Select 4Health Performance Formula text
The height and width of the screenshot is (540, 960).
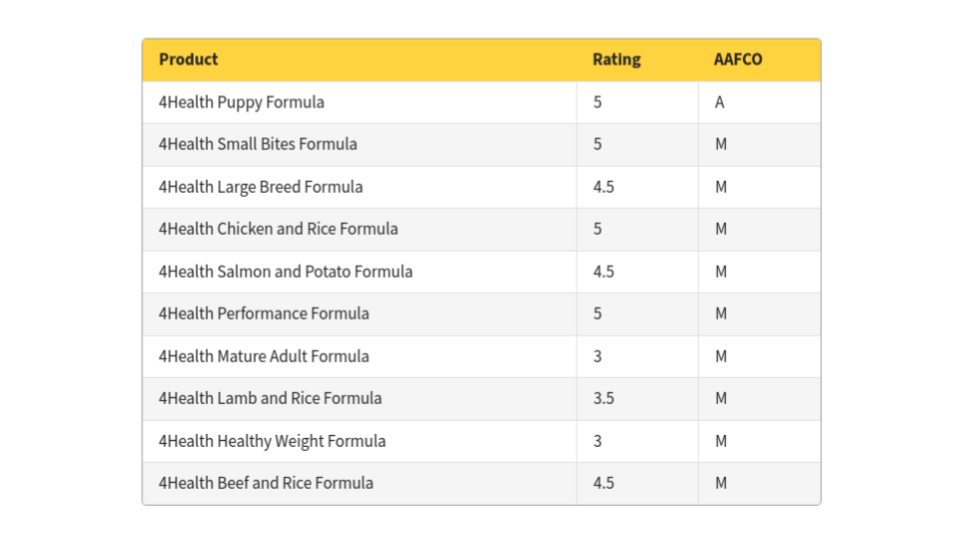(x=264, y=313)
